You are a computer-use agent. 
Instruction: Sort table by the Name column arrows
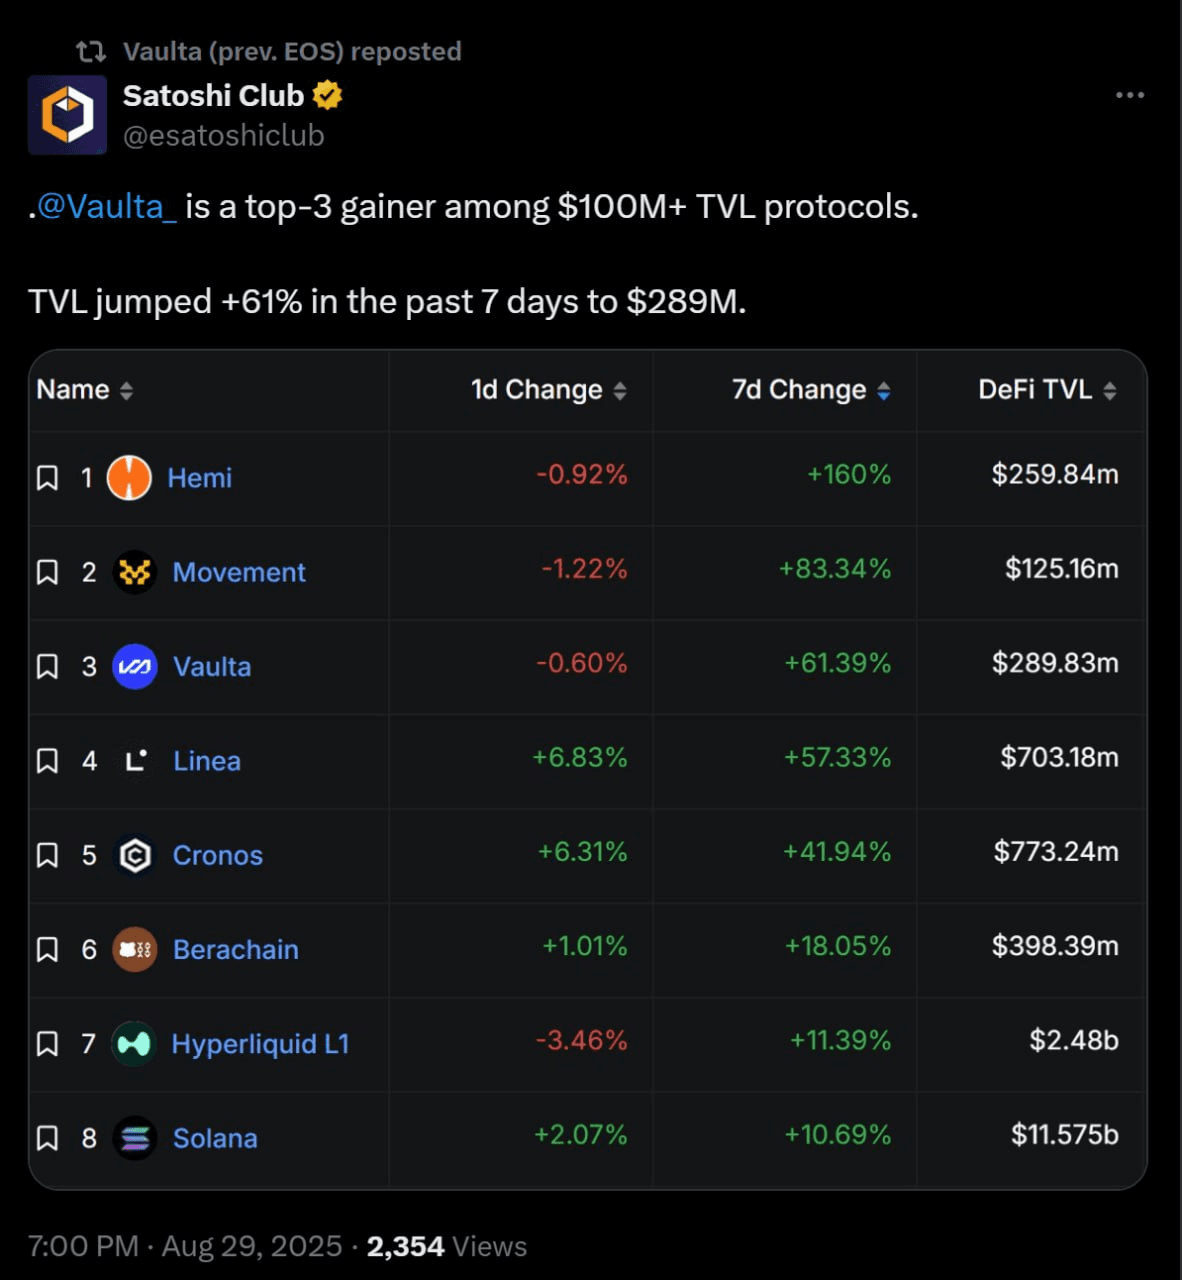(x=126, y=390)
